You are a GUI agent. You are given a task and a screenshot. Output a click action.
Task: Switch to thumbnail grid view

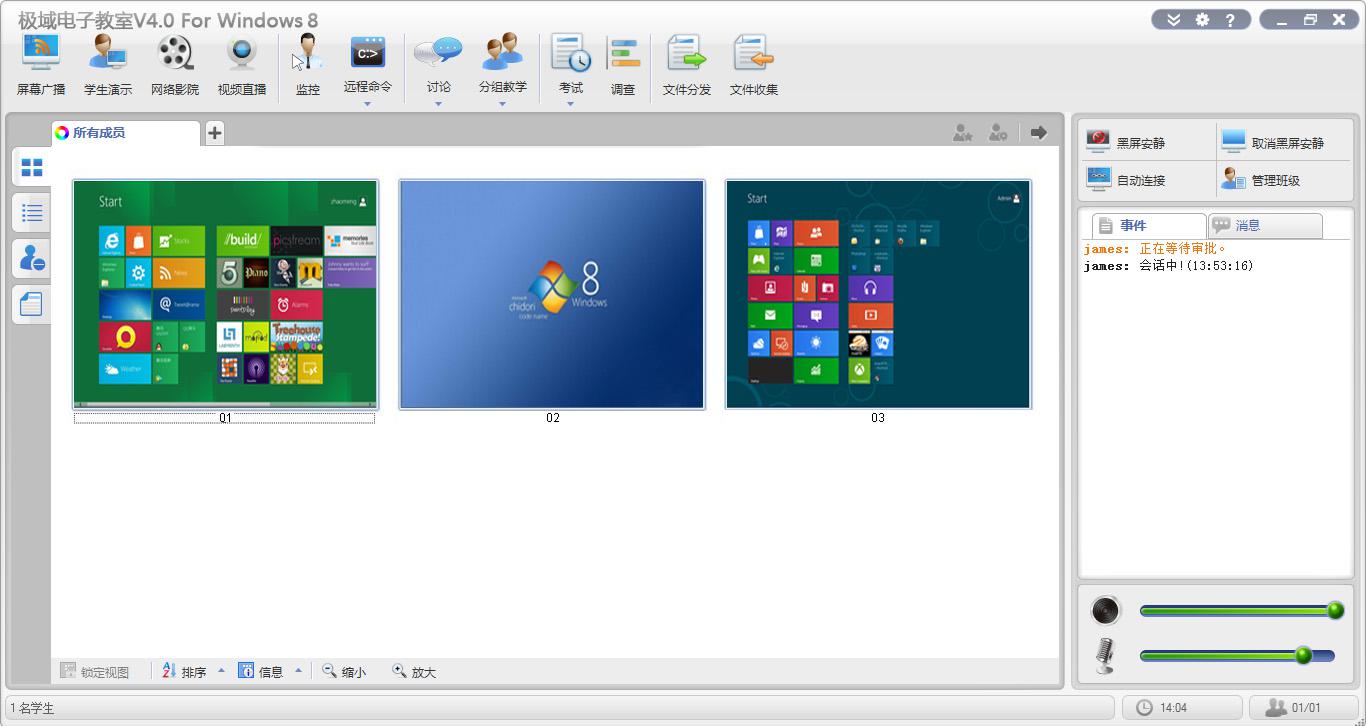[32, 167]
